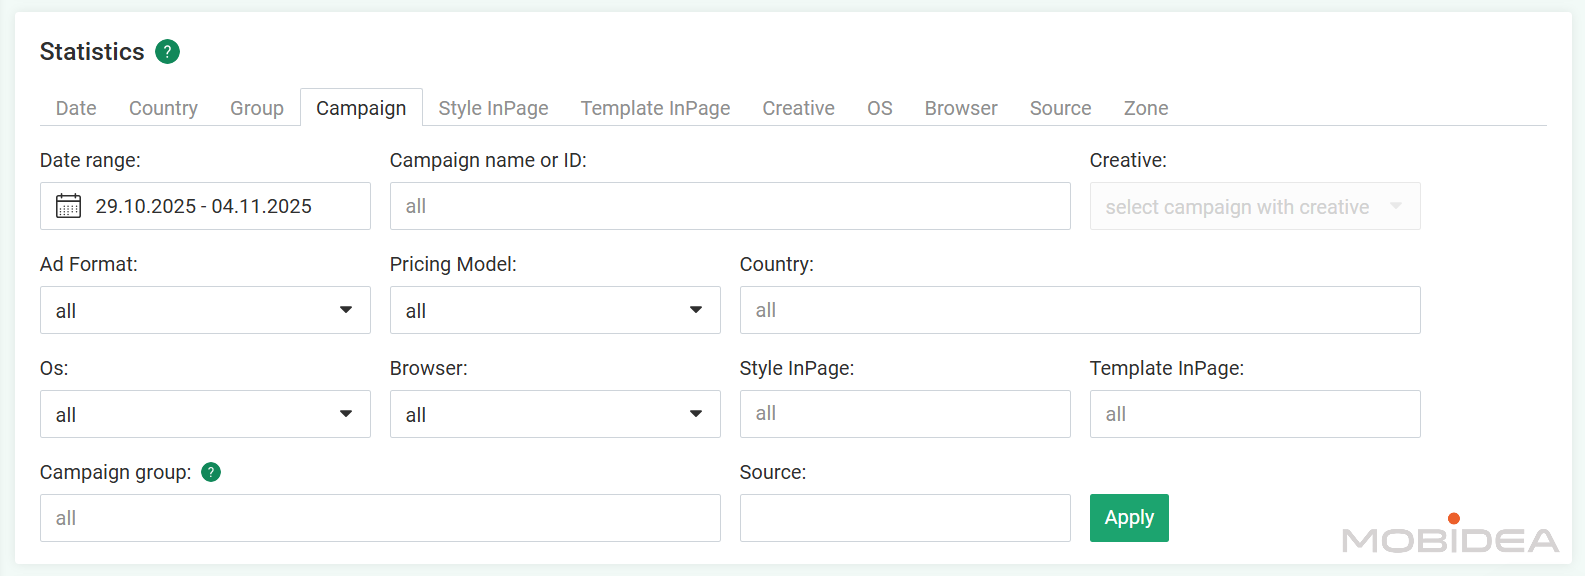Click the Template InPage filter field
The image size is (1585, 576).
(x=1255, y=414)
